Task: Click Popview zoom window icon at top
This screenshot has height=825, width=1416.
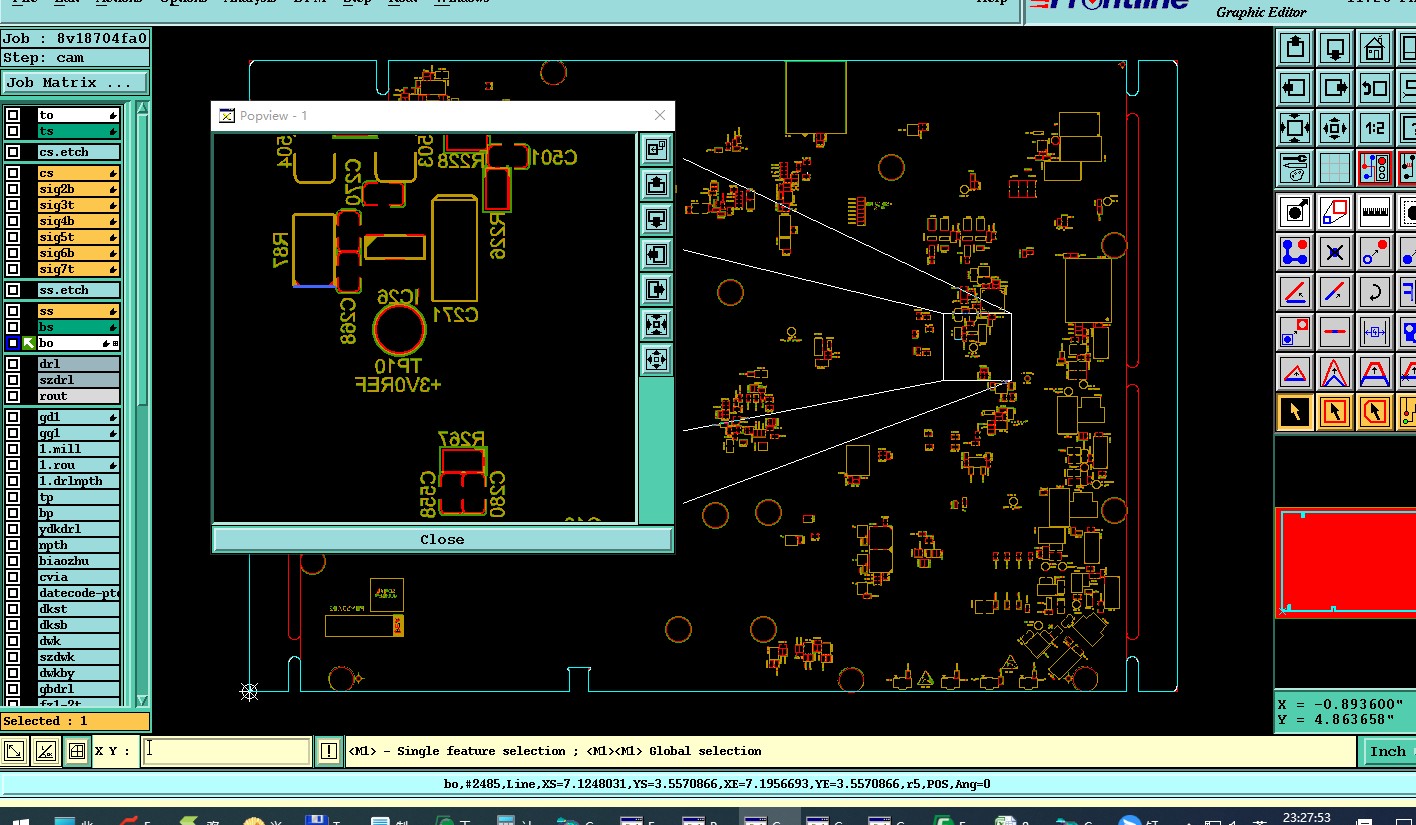Action: 656,149
